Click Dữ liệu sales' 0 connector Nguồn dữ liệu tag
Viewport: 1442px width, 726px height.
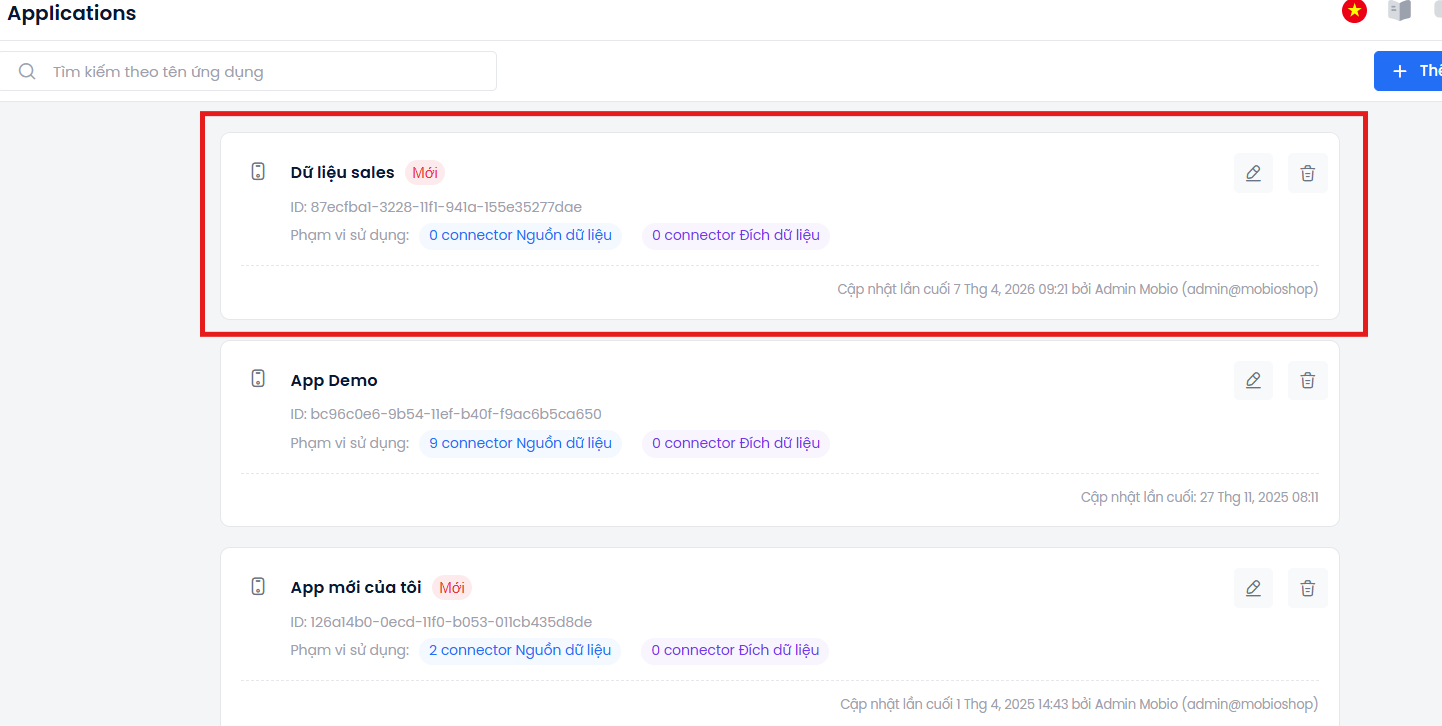tap(520, 235)
